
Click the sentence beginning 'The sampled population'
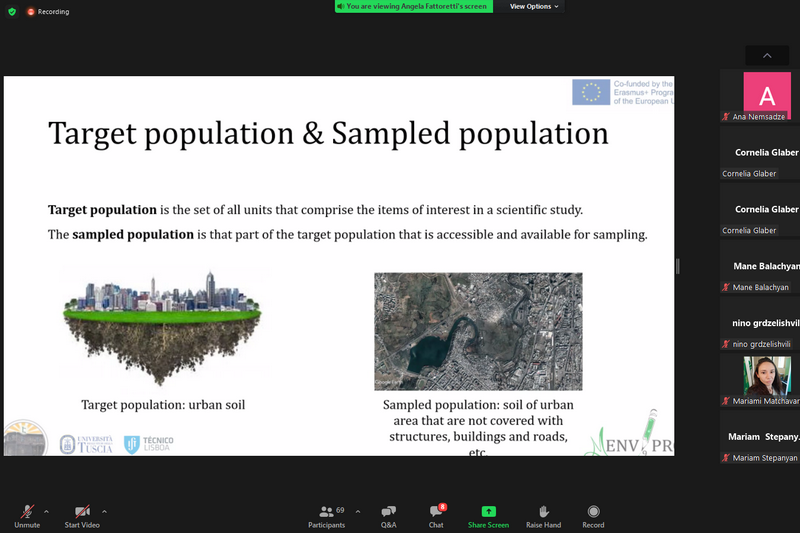(347, 235)
